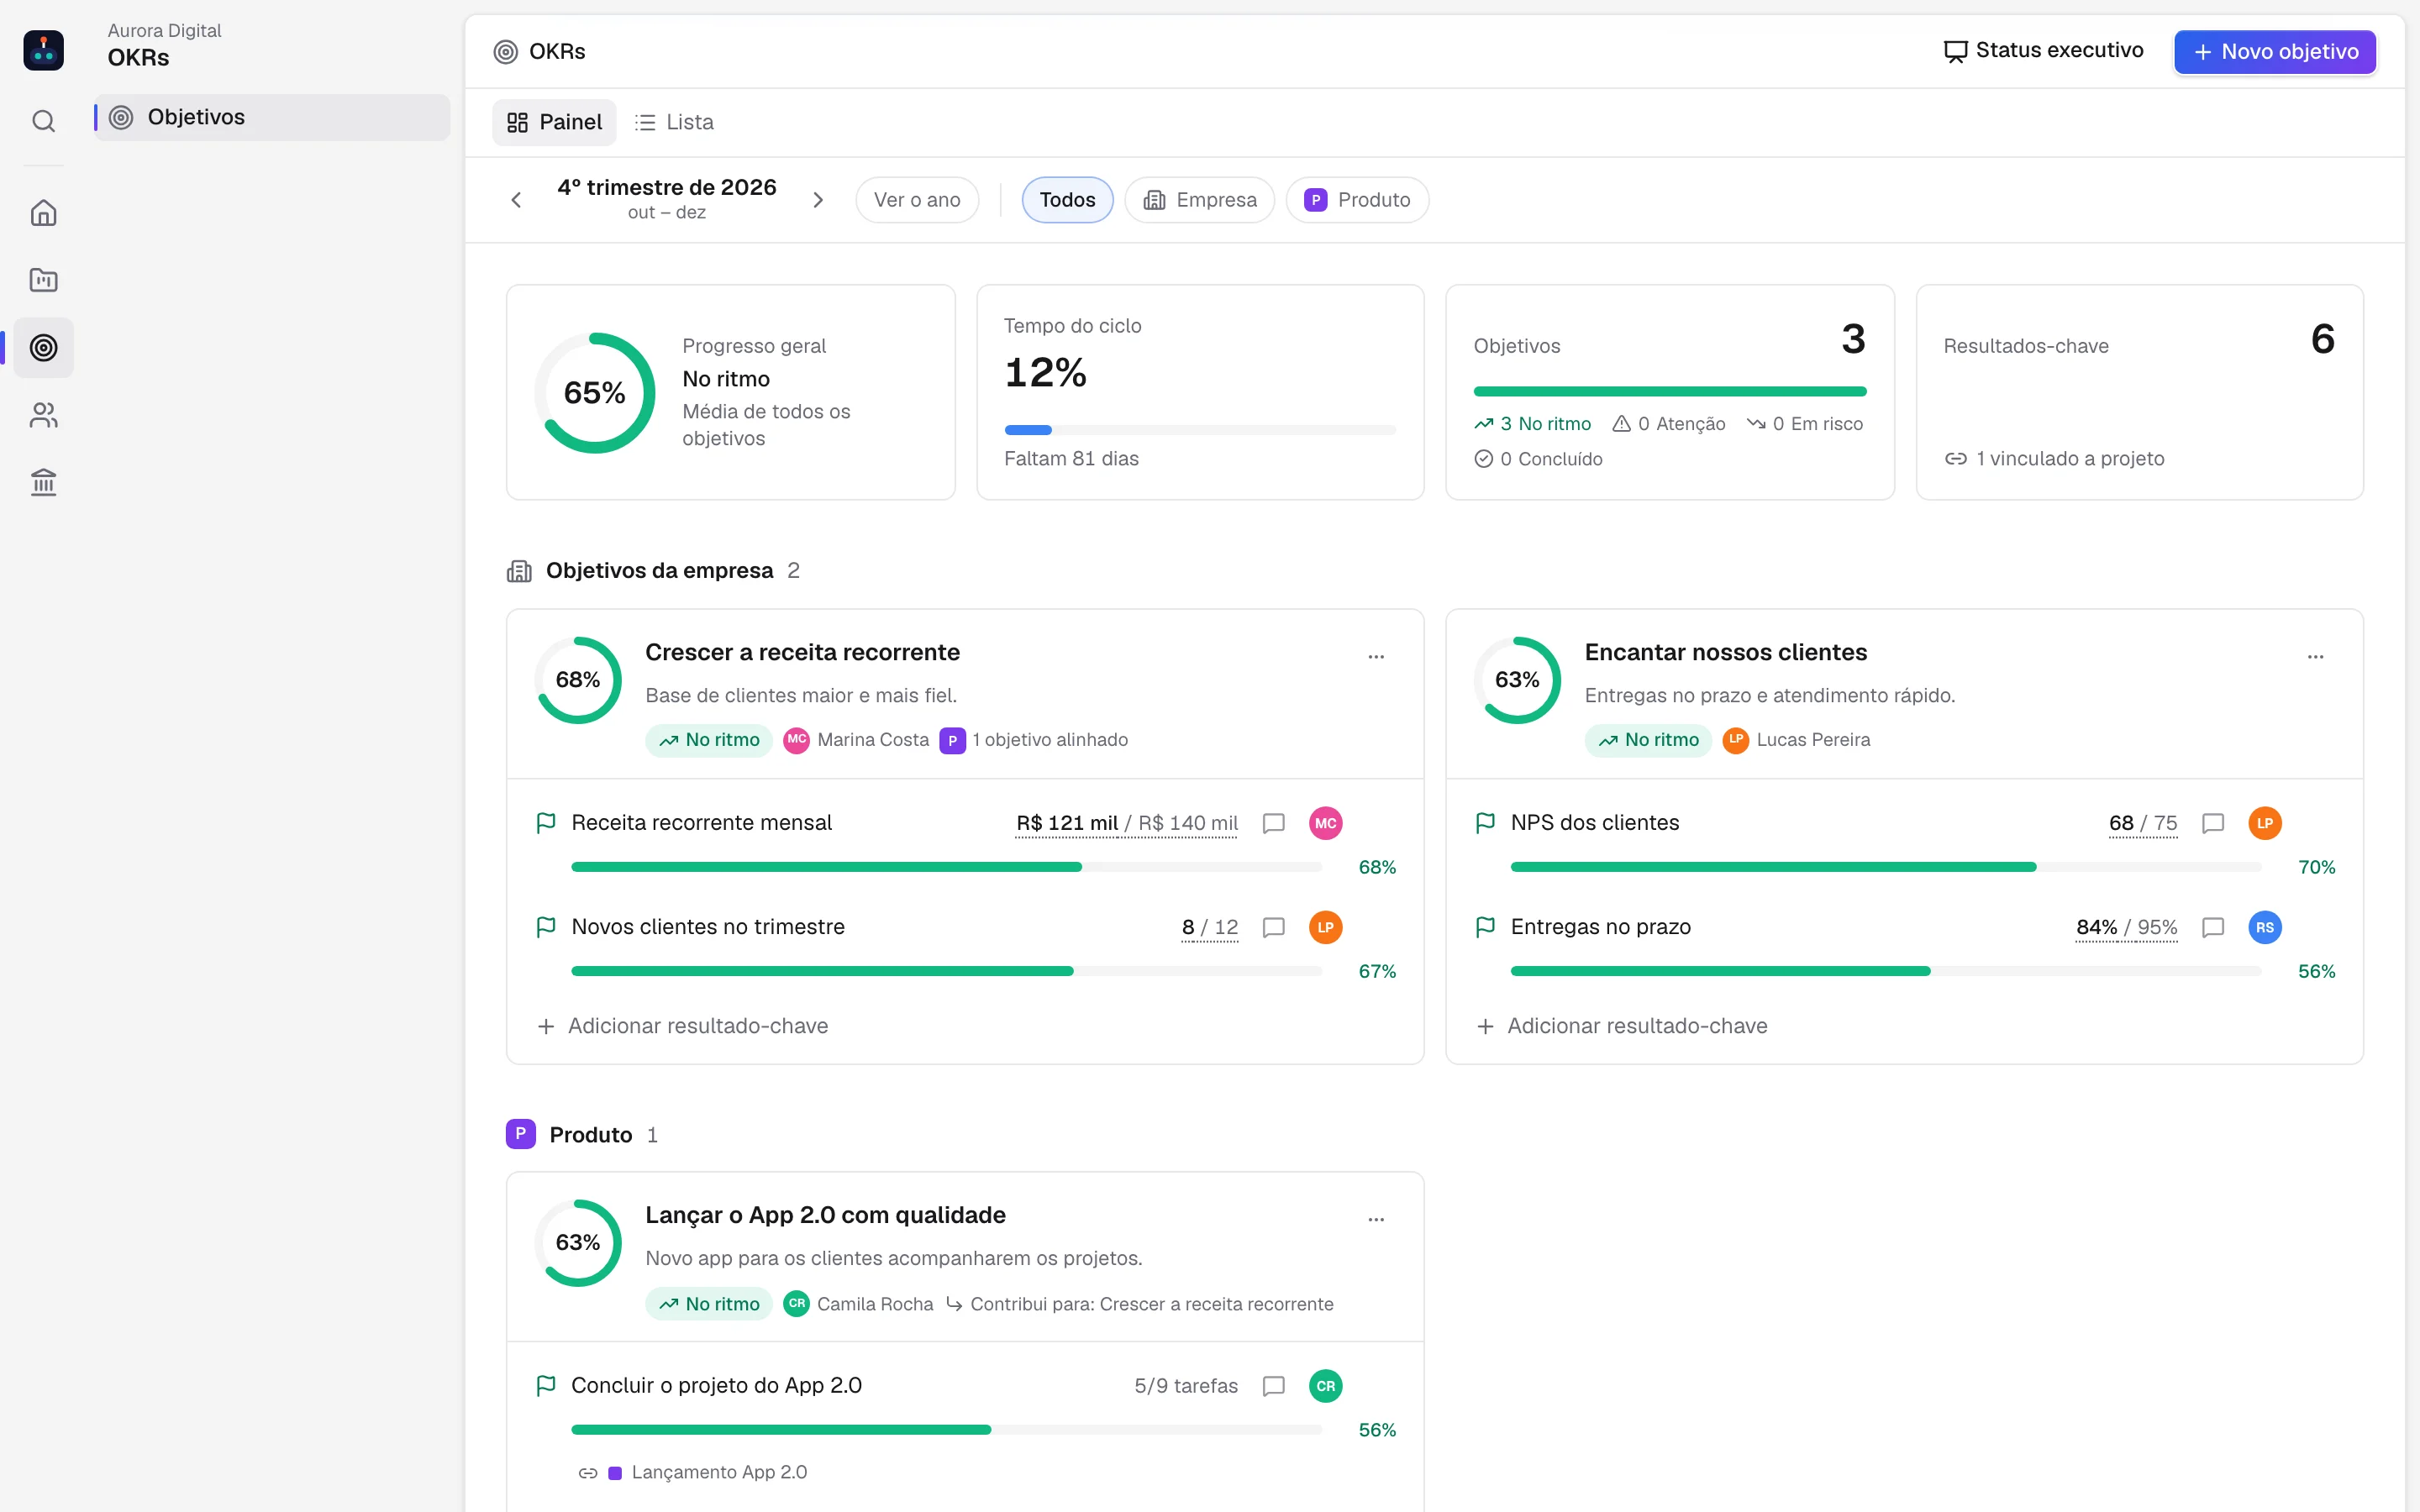Click Novo objetivo button

(2275, 51)
